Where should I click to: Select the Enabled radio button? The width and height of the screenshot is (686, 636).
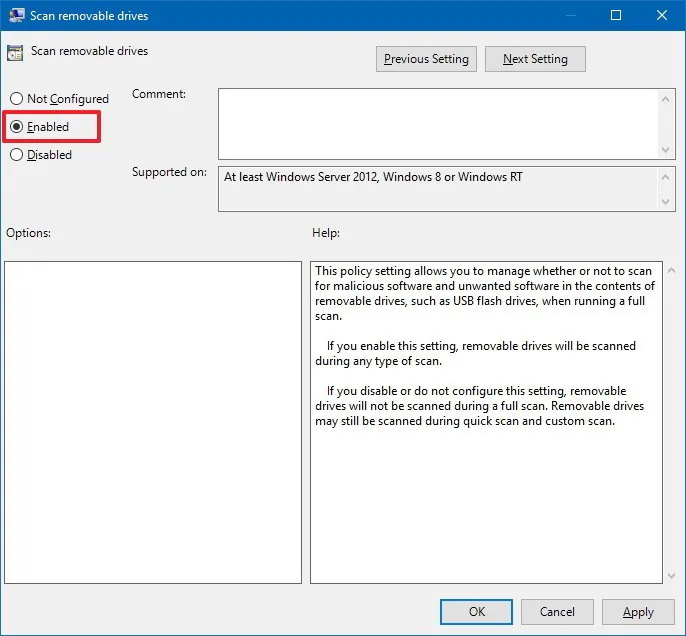click(x=39, y=127)
